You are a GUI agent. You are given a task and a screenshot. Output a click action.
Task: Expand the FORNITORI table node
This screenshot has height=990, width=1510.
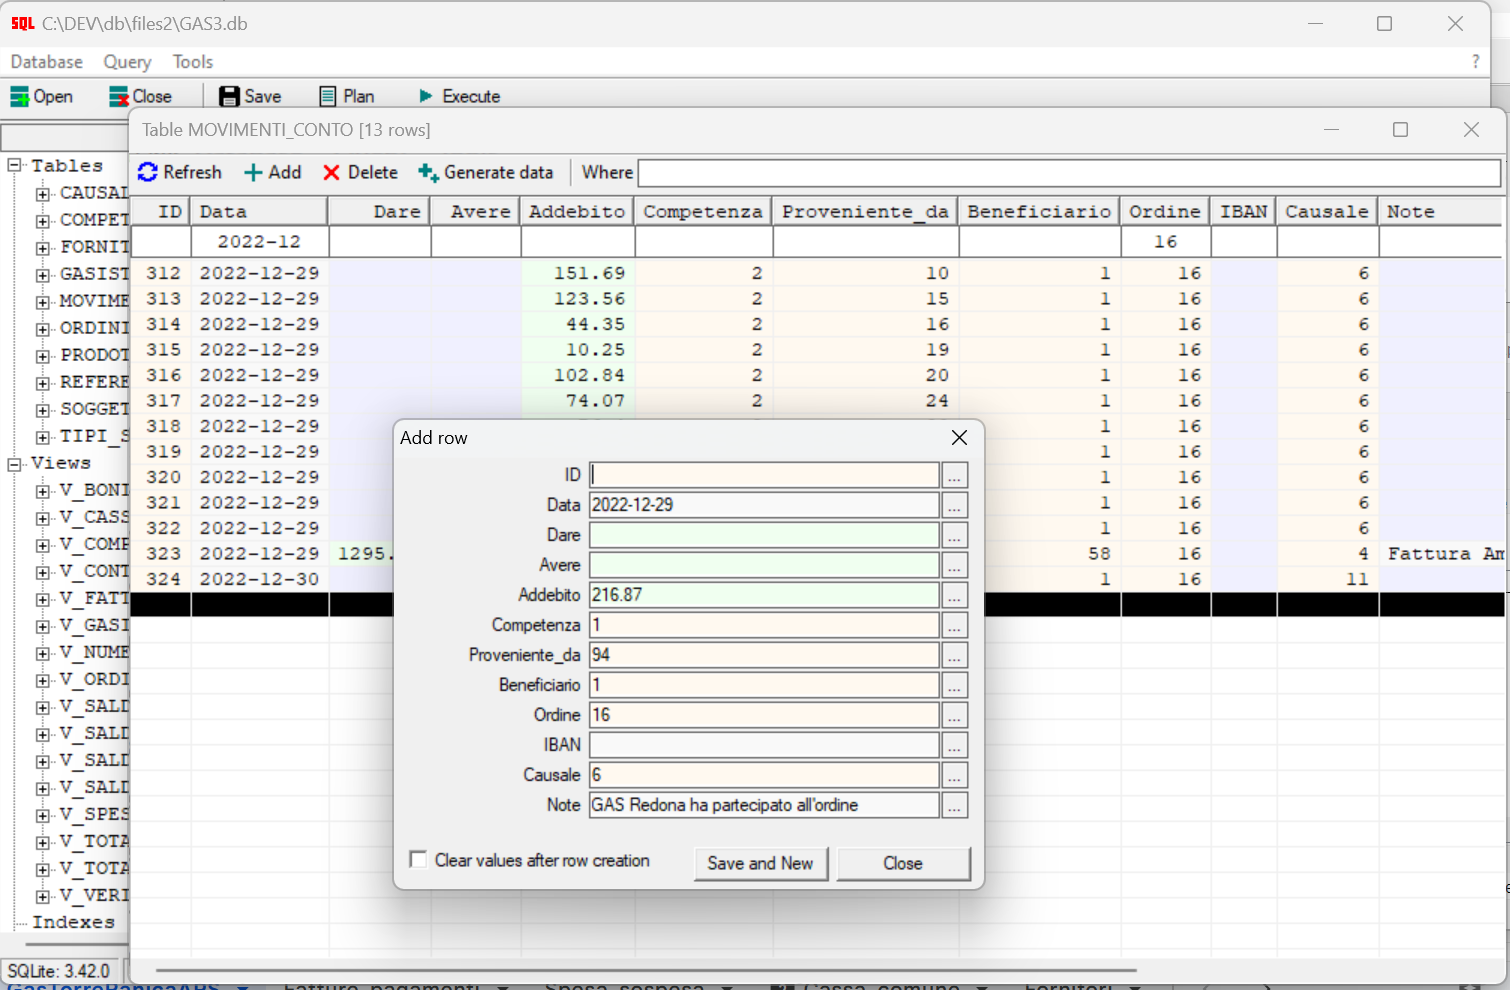coord(41,246)
